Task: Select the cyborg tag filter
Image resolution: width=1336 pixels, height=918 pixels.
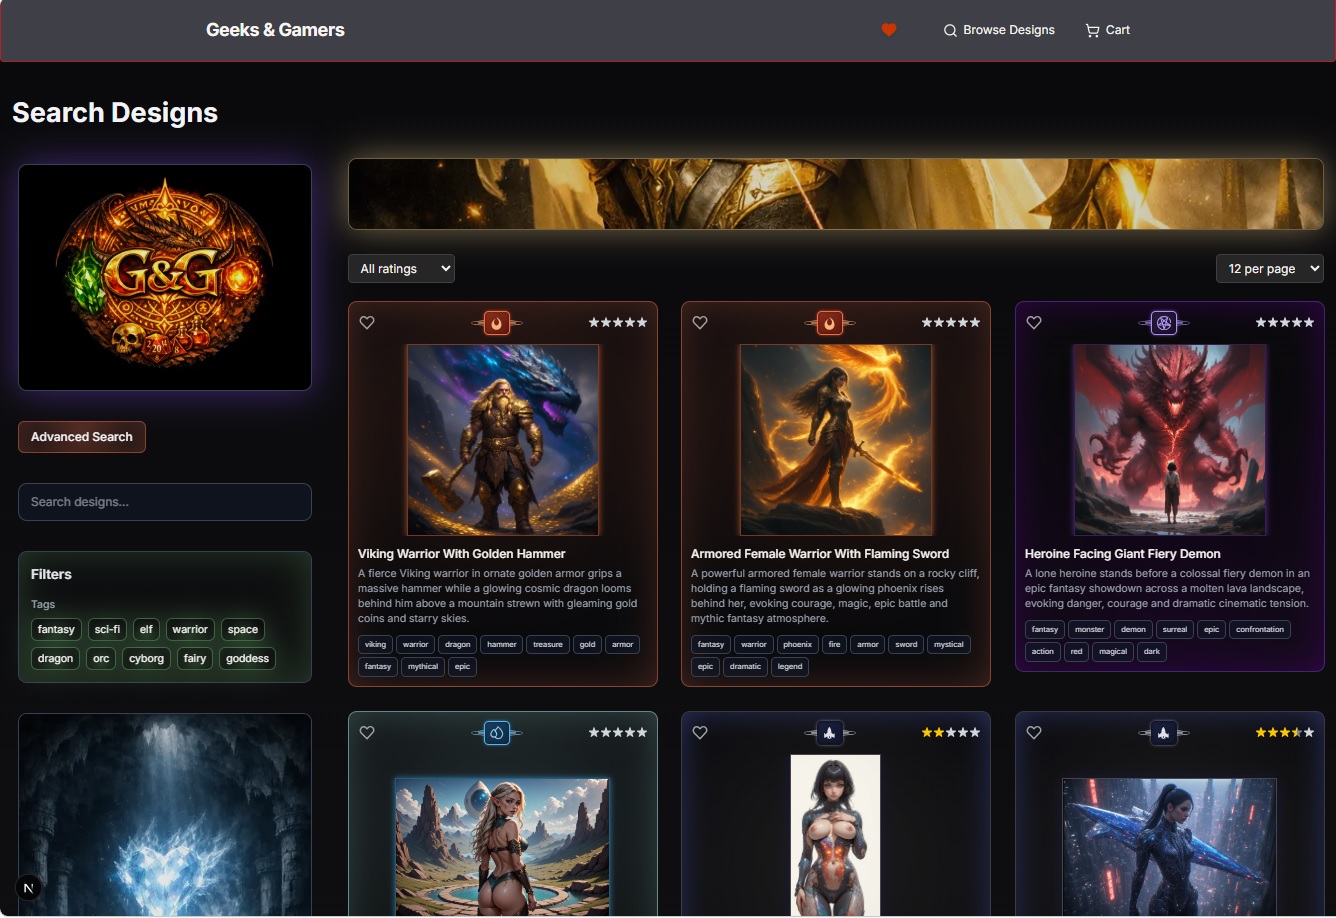Action: [x=146, y=659]
